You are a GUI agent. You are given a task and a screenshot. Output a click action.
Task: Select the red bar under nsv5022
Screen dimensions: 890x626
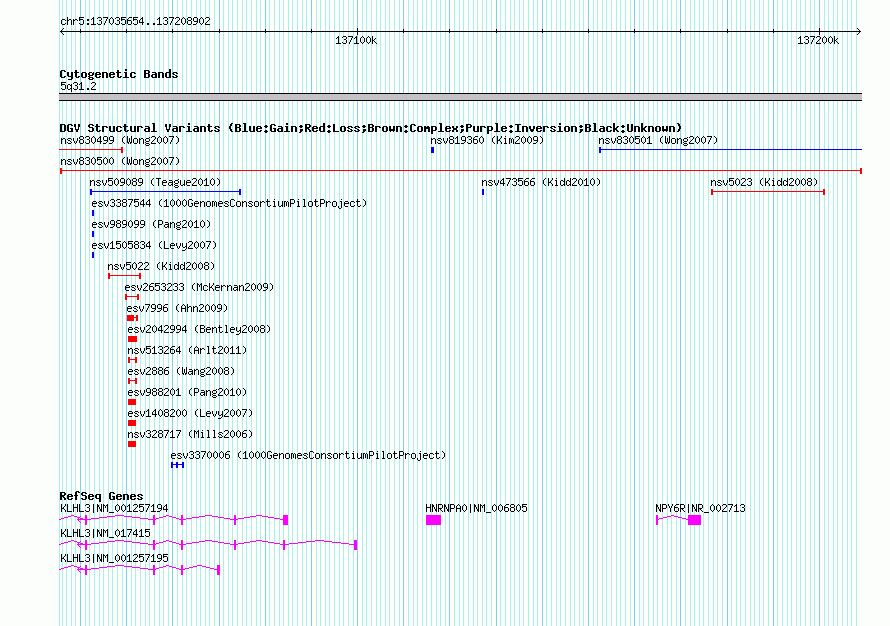click(x=125, y=276)
